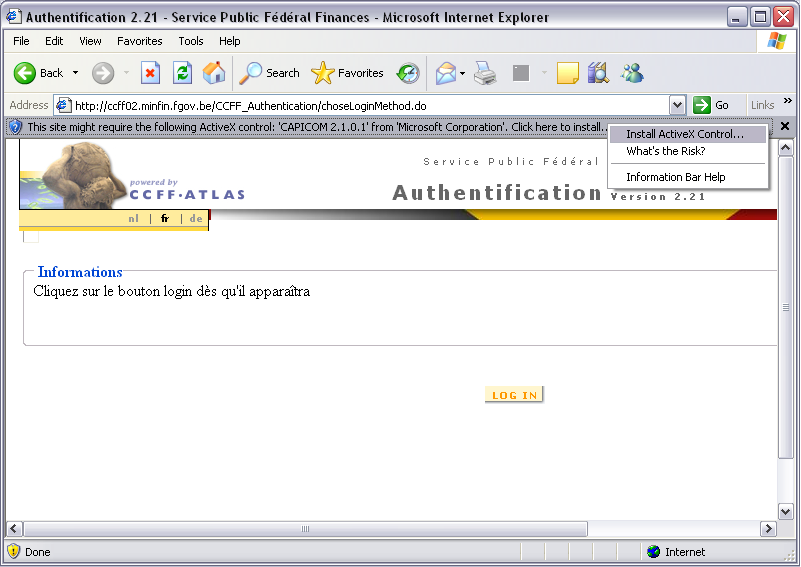Click the LOG IN button
The height and width of the screenshot is (567, 801).
(514, 395)
